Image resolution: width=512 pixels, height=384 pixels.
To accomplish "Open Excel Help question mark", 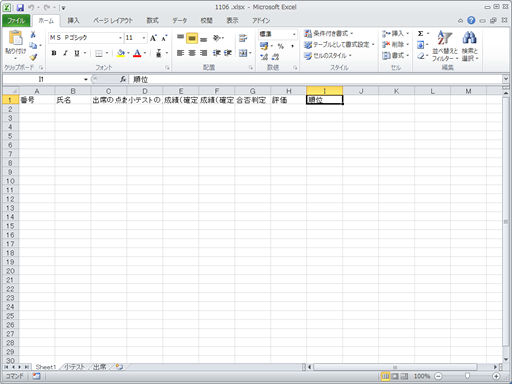I will pyautogui.click(x=471, y=20).
